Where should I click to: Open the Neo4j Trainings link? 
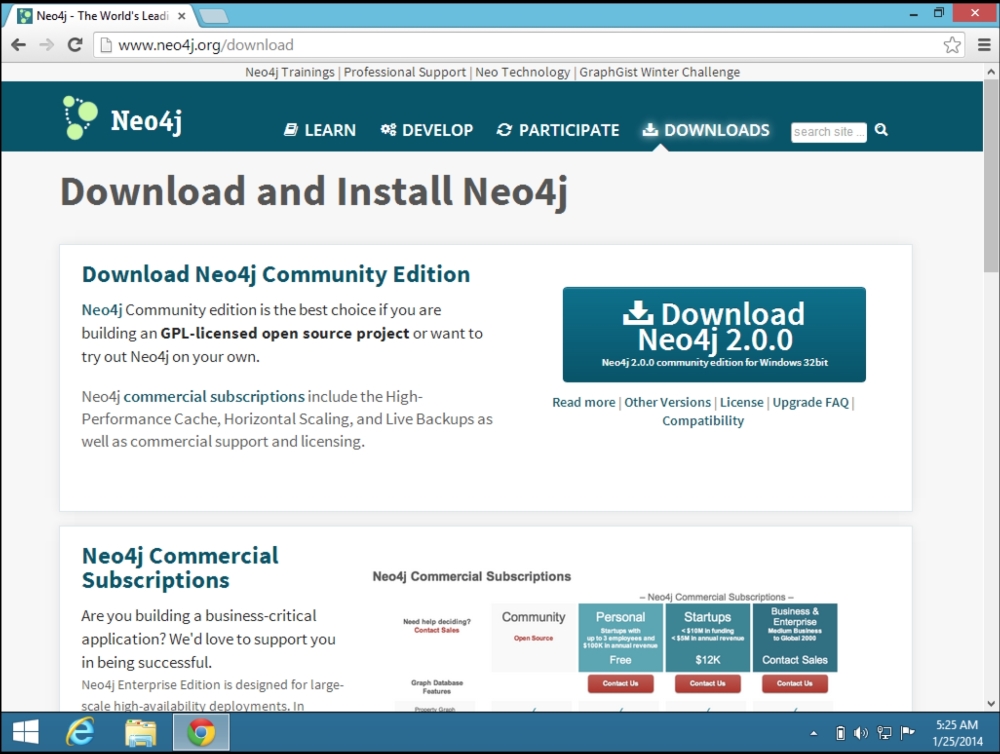(x=290, y=72)
